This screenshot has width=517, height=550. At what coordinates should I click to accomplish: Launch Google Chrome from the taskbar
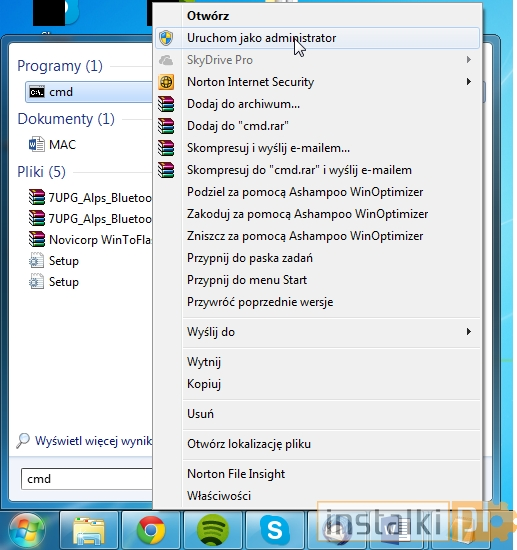click(151, 530)
